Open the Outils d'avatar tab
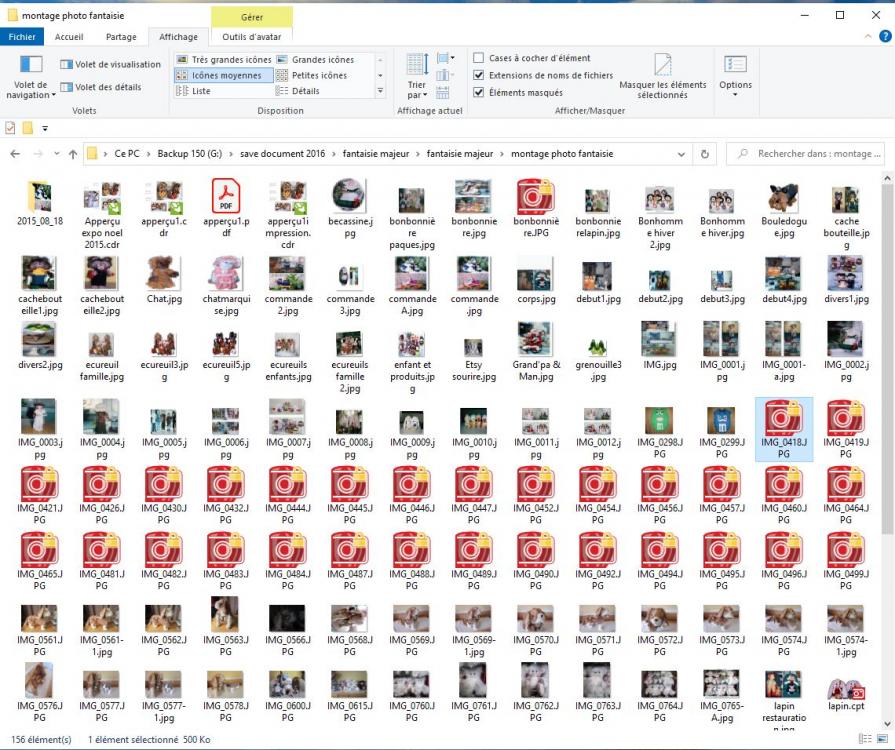 pos(252,37)
